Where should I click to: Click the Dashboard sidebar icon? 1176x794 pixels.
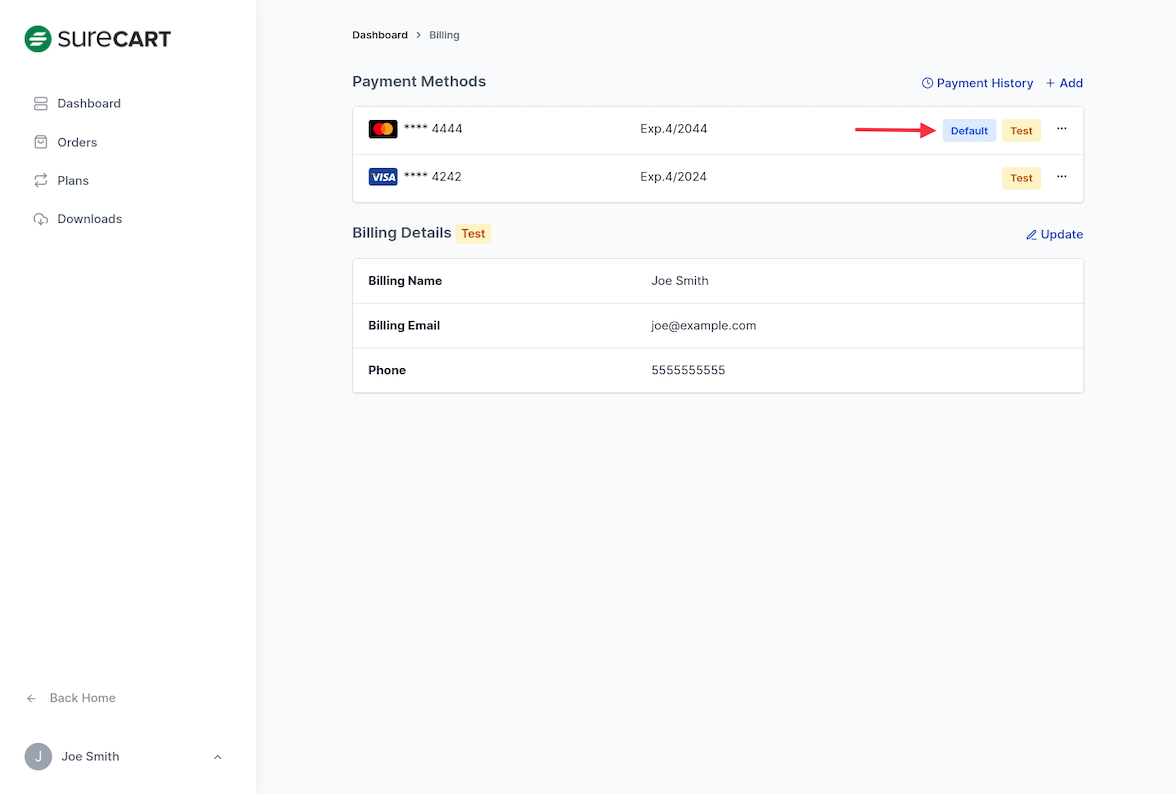pos(41,104)
